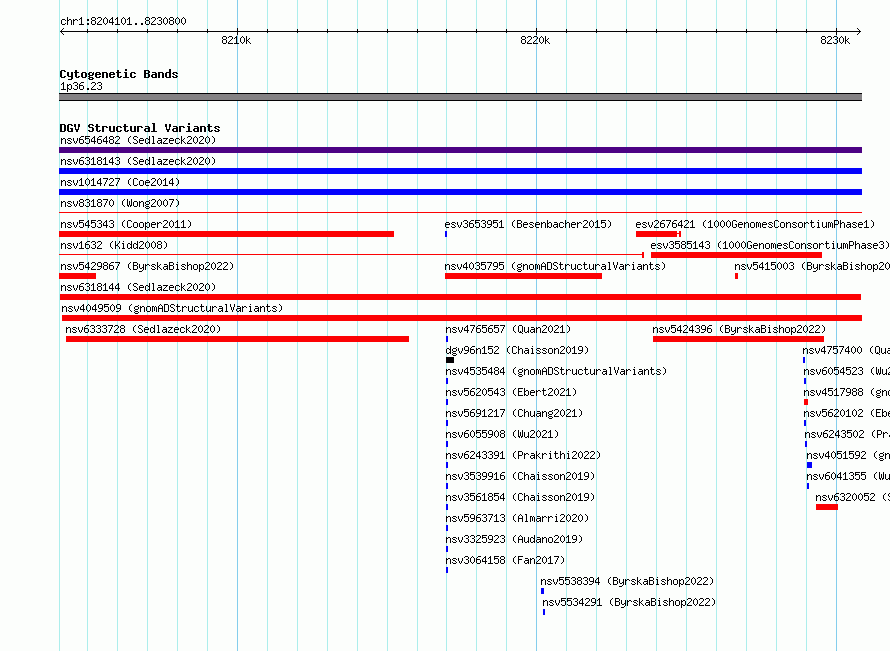Screen dimensions: 890x651
Task: Open the nsv6243502 variant label
Action: 847,434
